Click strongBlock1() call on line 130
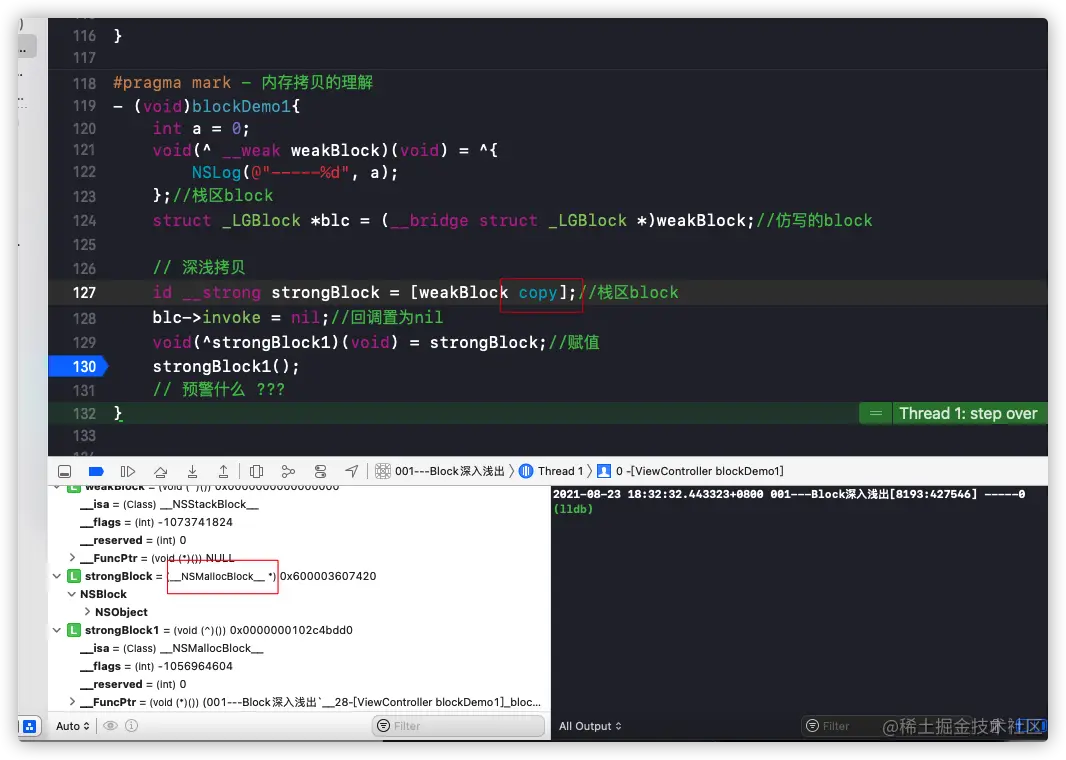This screenshot has width=1066, height=760. [226, 366]
